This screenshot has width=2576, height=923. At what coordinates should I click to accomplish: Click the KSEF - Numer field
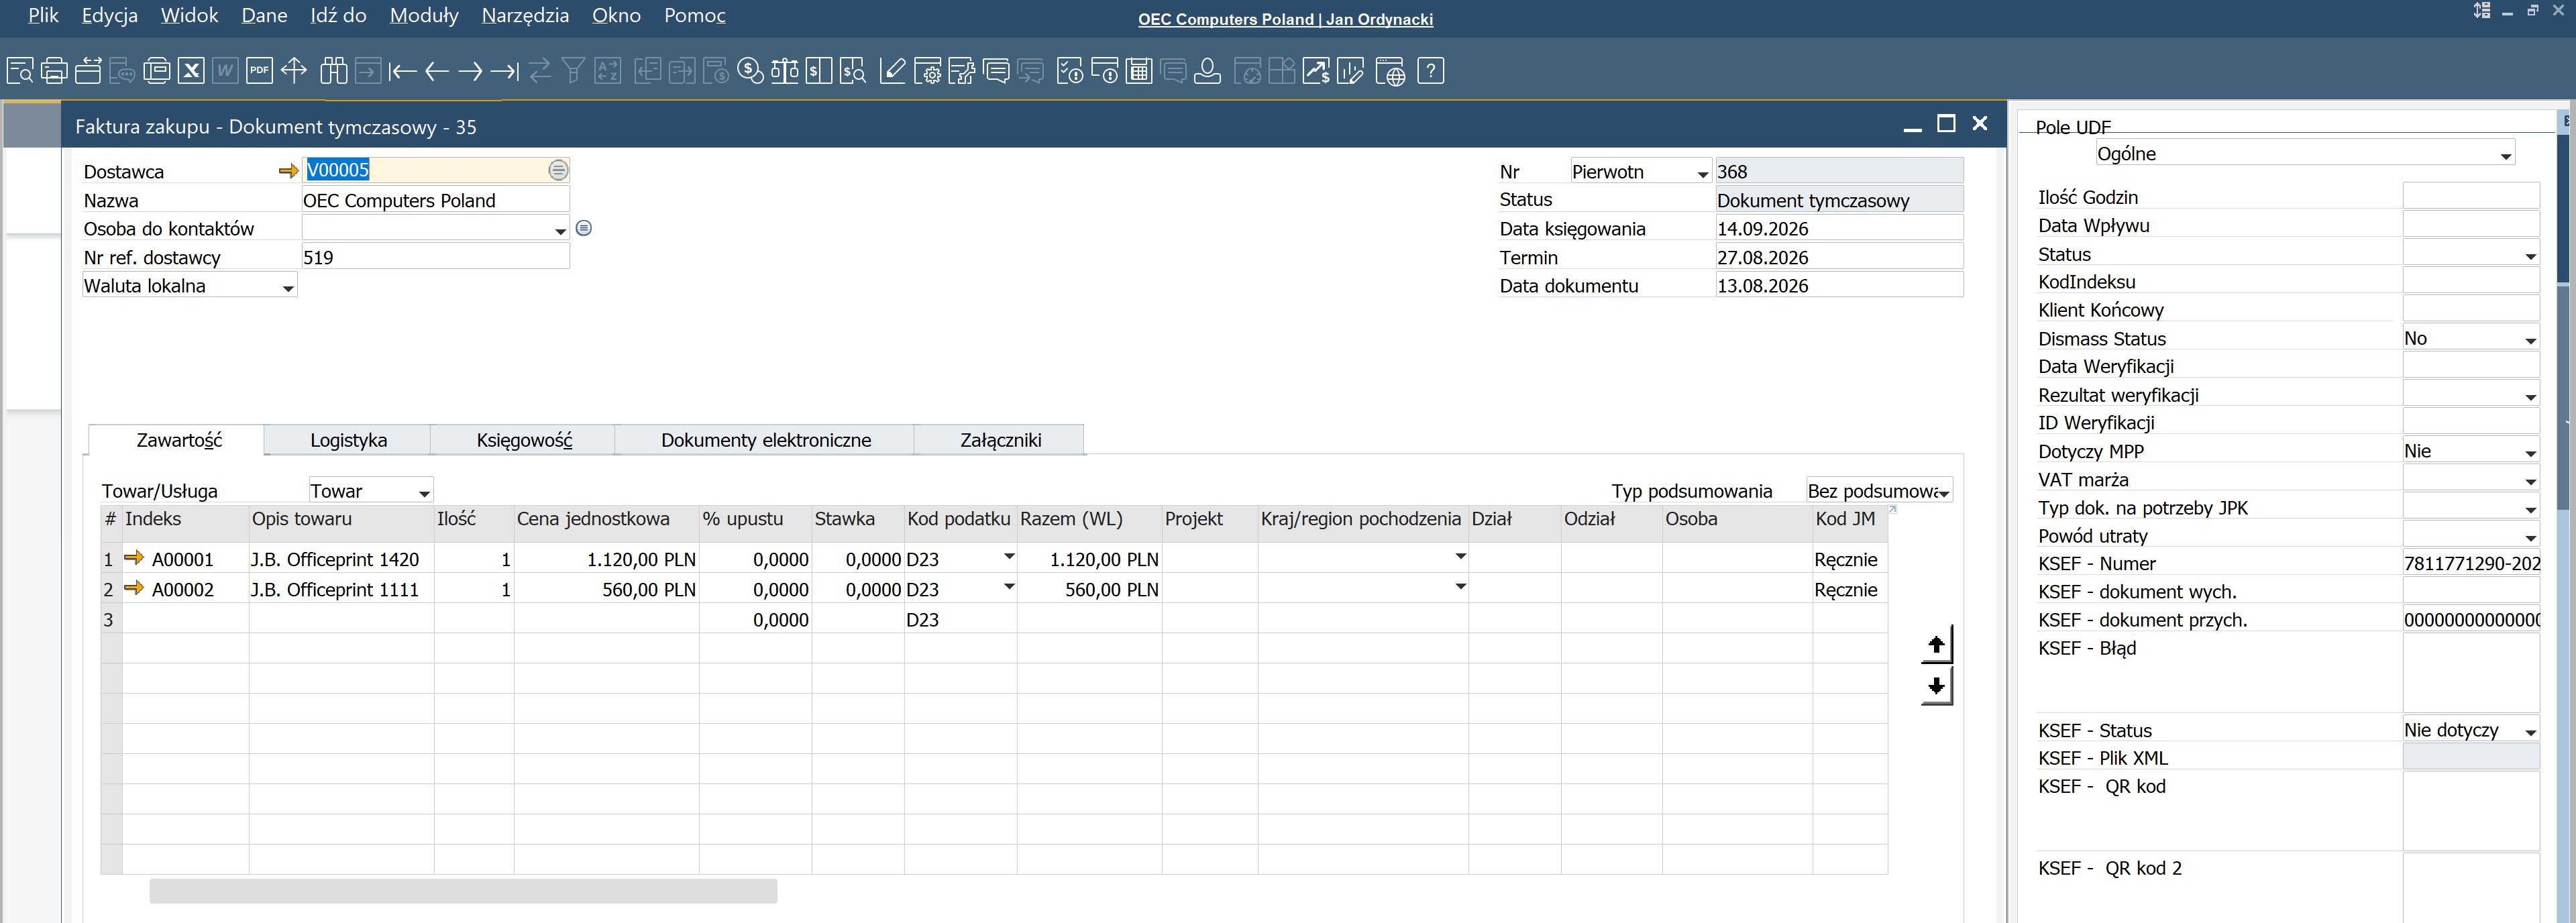2470,563
